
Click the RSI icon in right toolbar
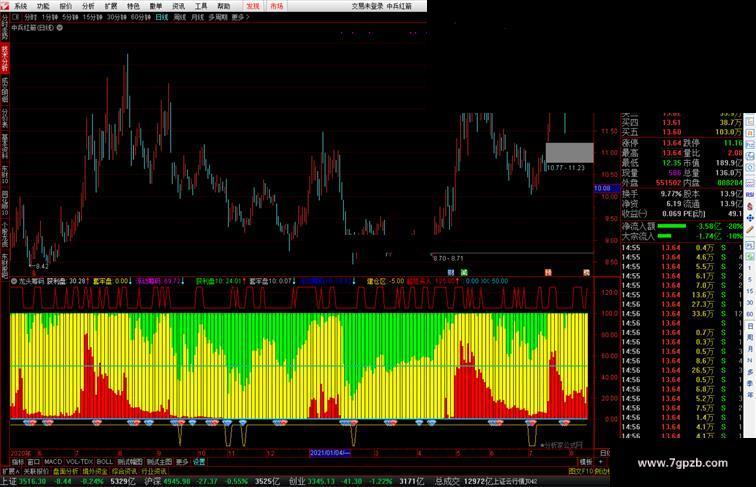(750, 194)
